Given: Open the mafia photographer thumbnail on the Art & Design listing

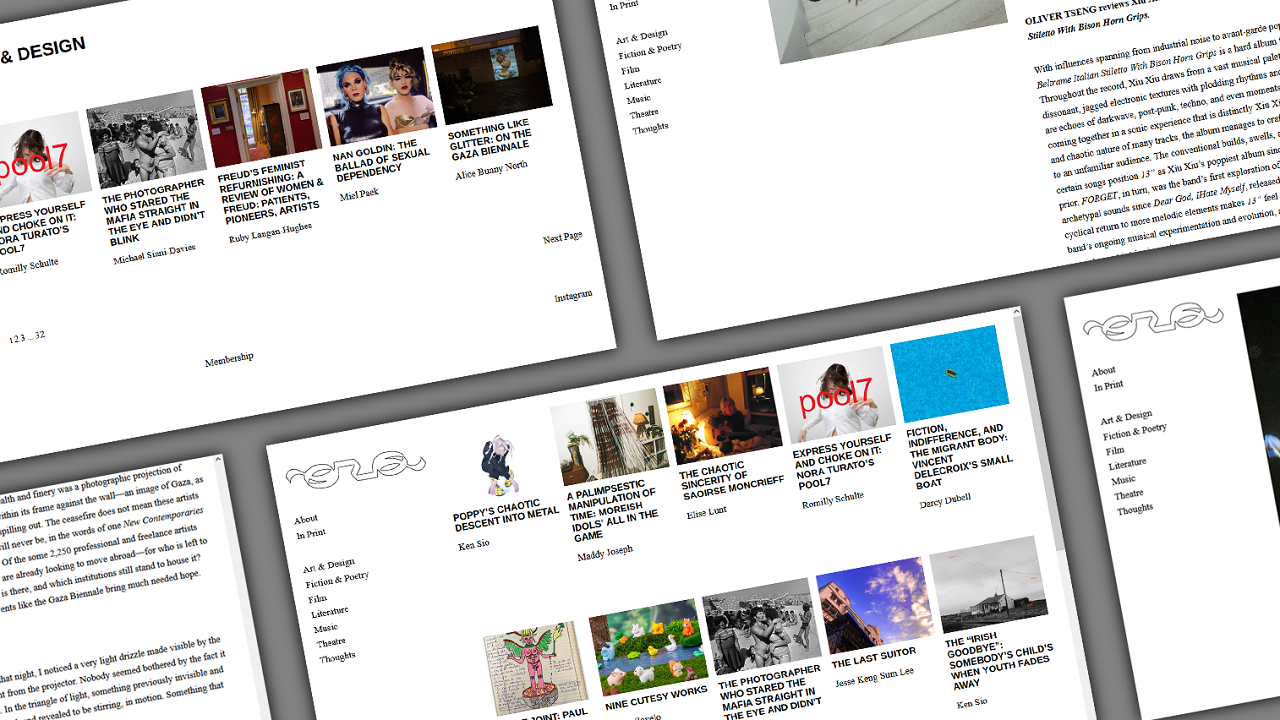Looking at the screenshot, I should [146, 140].
